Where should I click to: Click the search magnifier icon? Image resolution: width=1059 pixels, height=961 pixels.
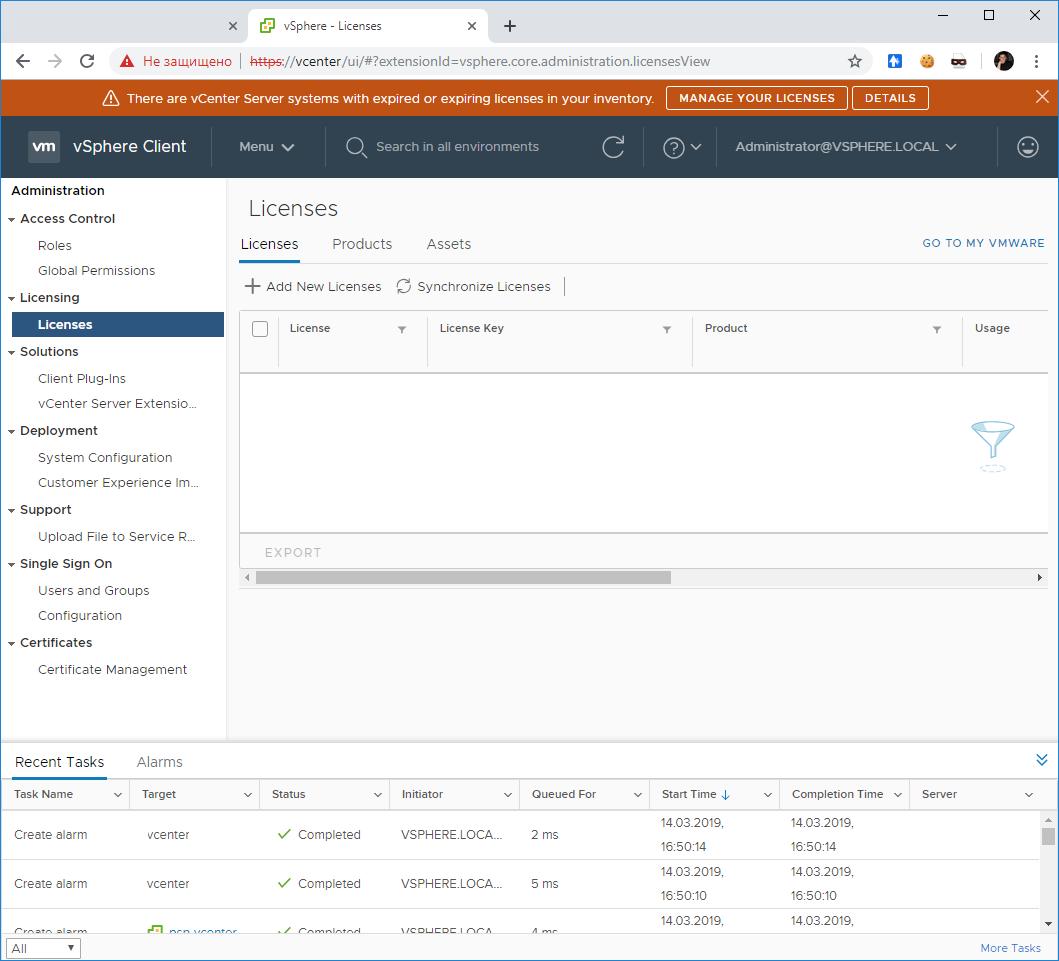click(356, 147)
